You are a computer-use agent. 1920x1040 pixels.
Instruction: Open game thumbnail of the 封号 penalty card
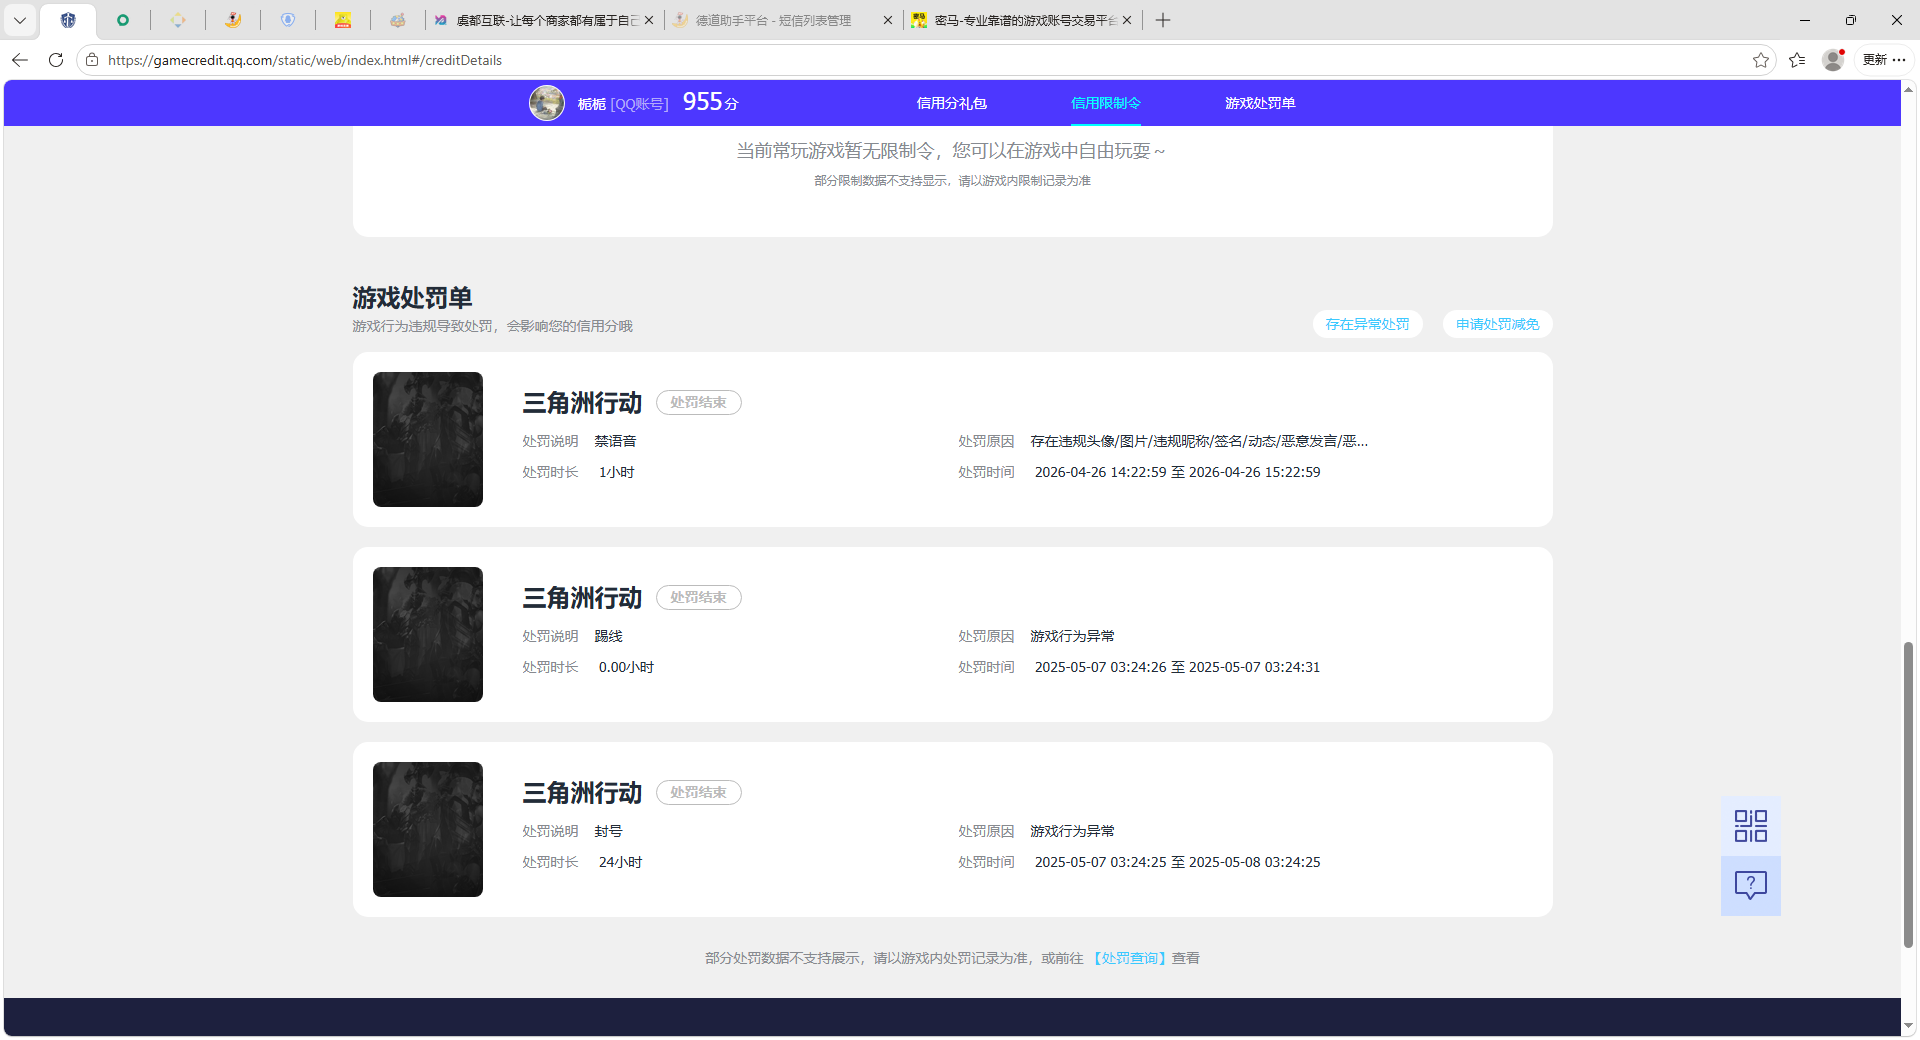coord(428,829)
